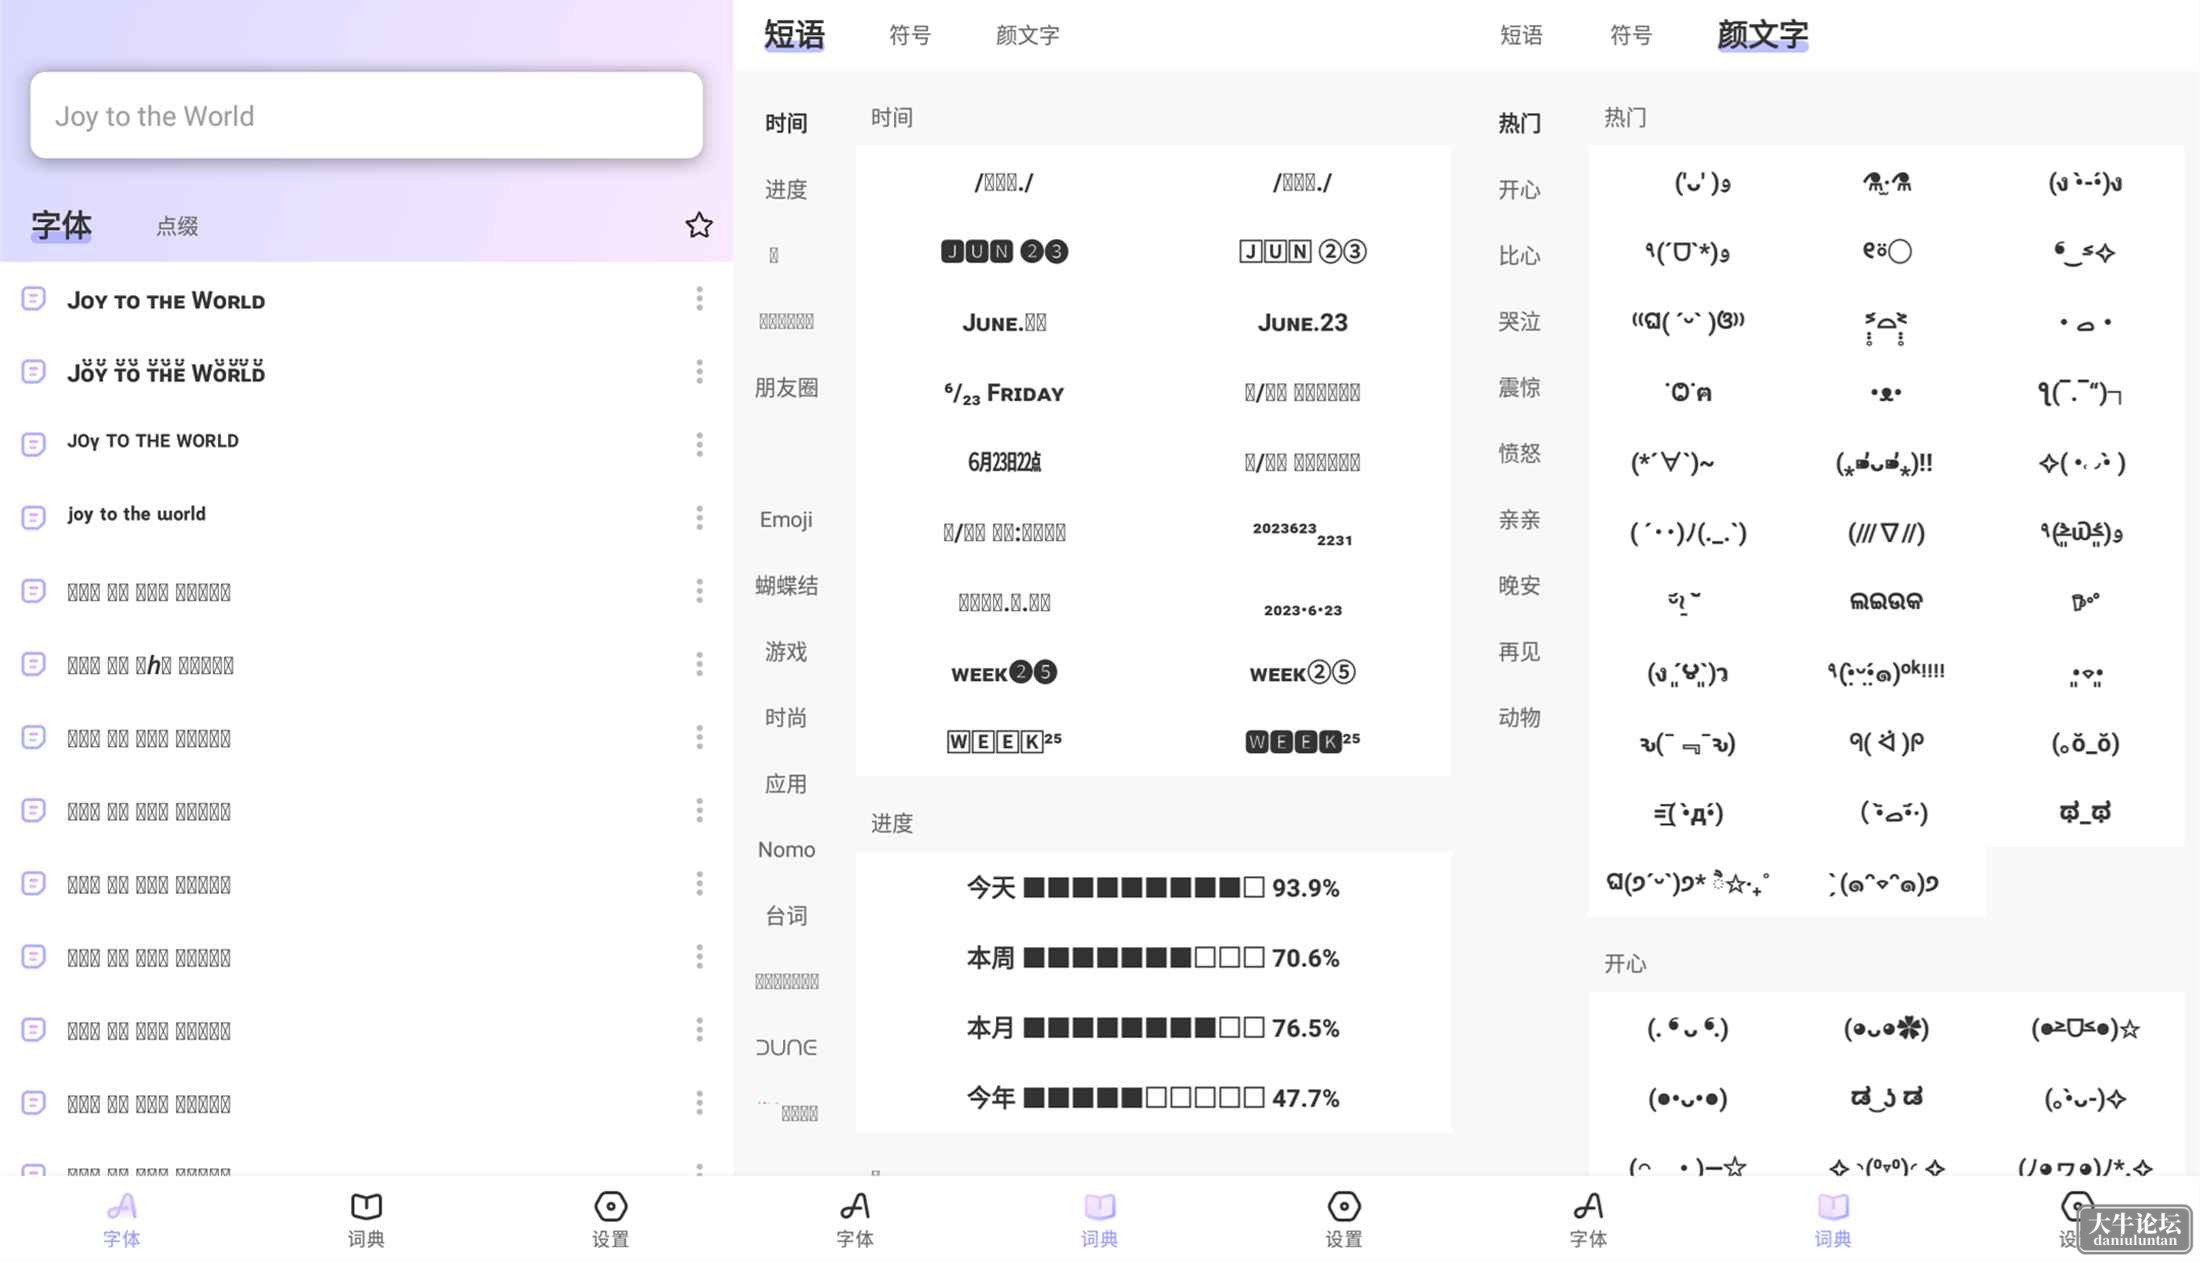Select 蝴蝶结 category in phrase sidebar
Screen dimensions: 2200x1261
click(x=786, y=585)
